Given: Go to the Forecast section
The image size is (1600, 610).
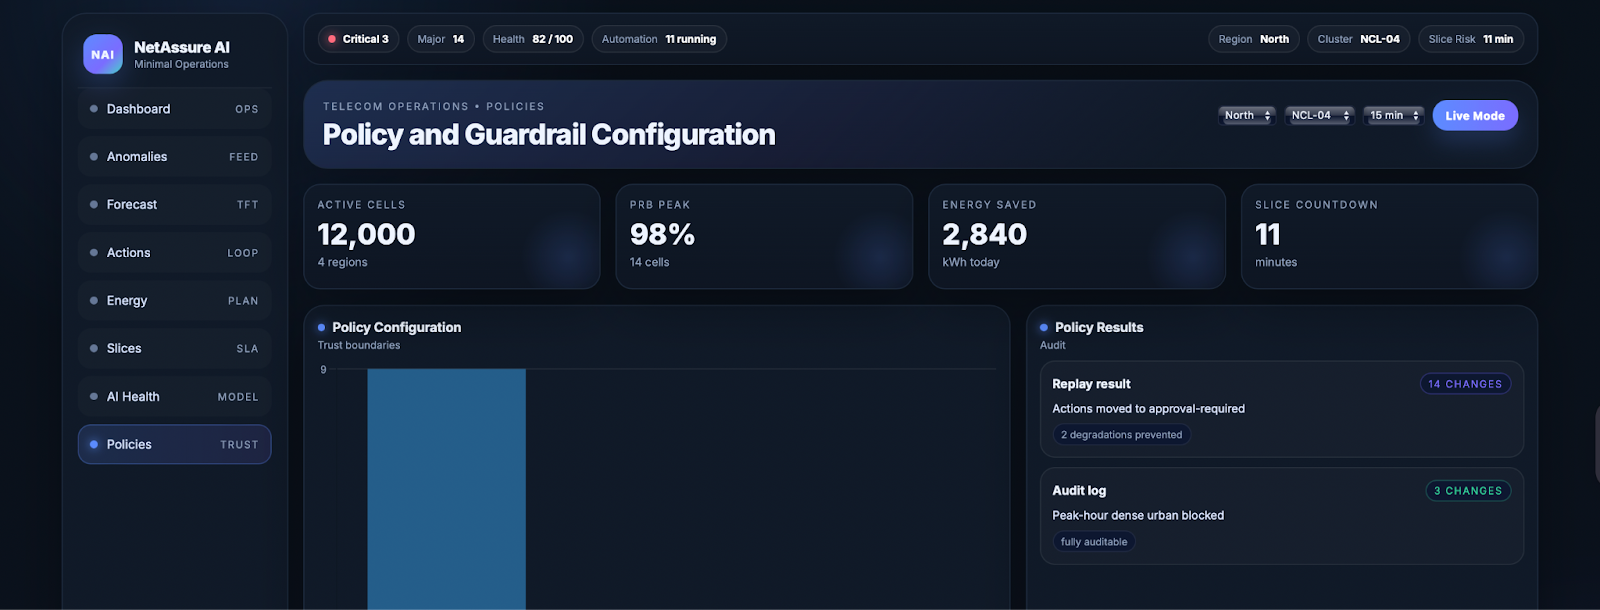Looking at the screenshot, I should click(x=174, y=205).
